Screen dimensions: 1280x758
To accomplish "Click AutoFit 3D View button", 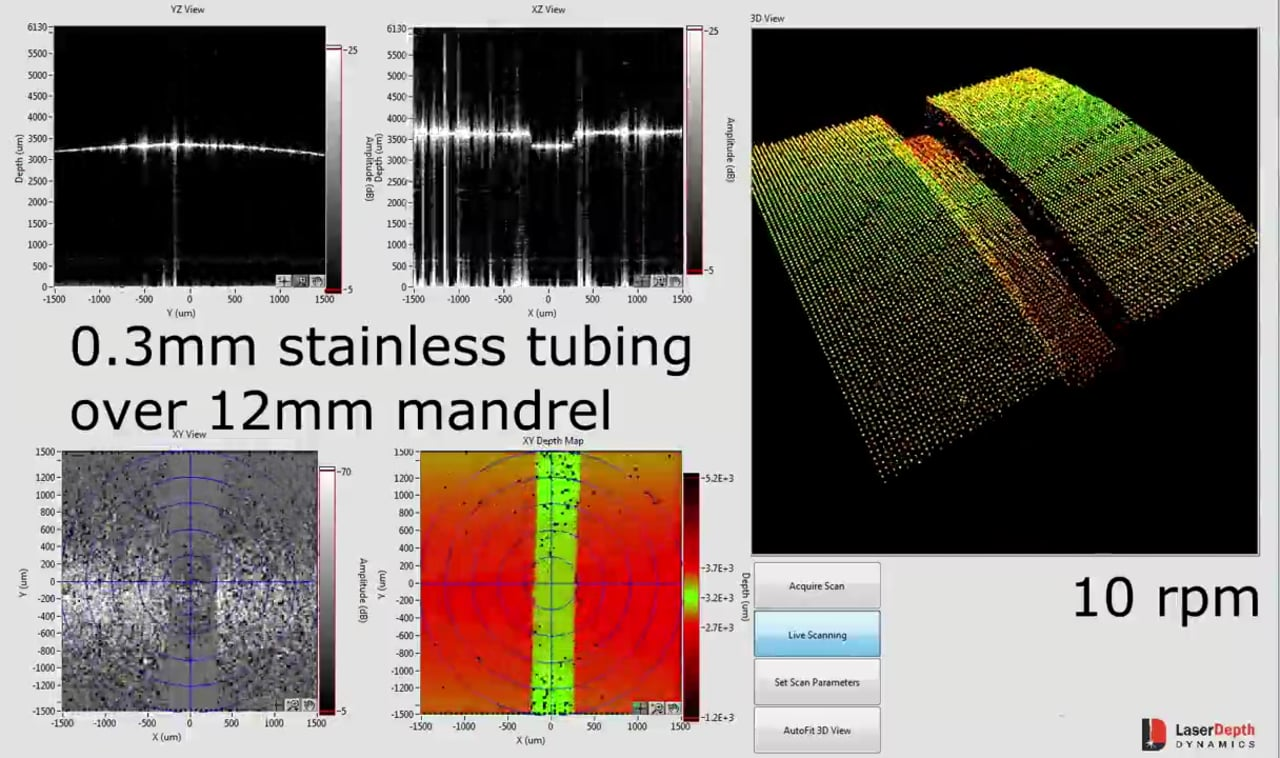I will pos(817,730).
